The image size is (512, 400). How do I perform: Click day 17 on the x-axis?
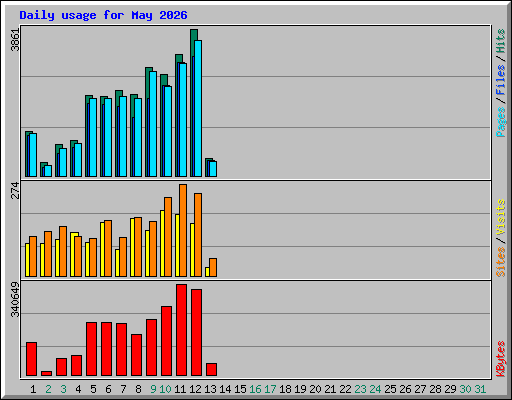click(270, 389)
